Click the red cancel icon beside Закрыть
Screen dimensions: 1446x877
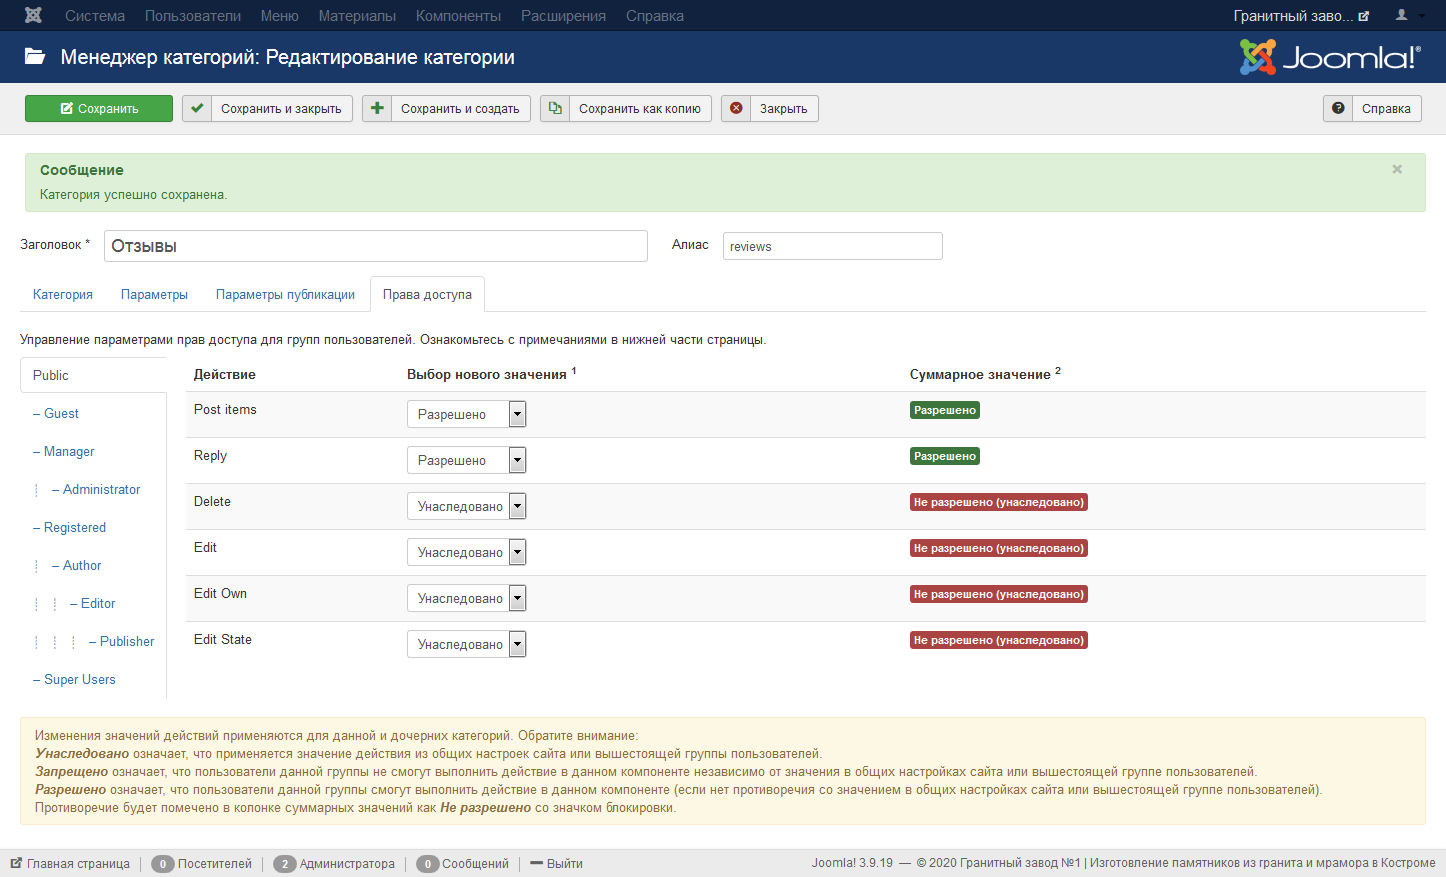click(x=736, y=109)
